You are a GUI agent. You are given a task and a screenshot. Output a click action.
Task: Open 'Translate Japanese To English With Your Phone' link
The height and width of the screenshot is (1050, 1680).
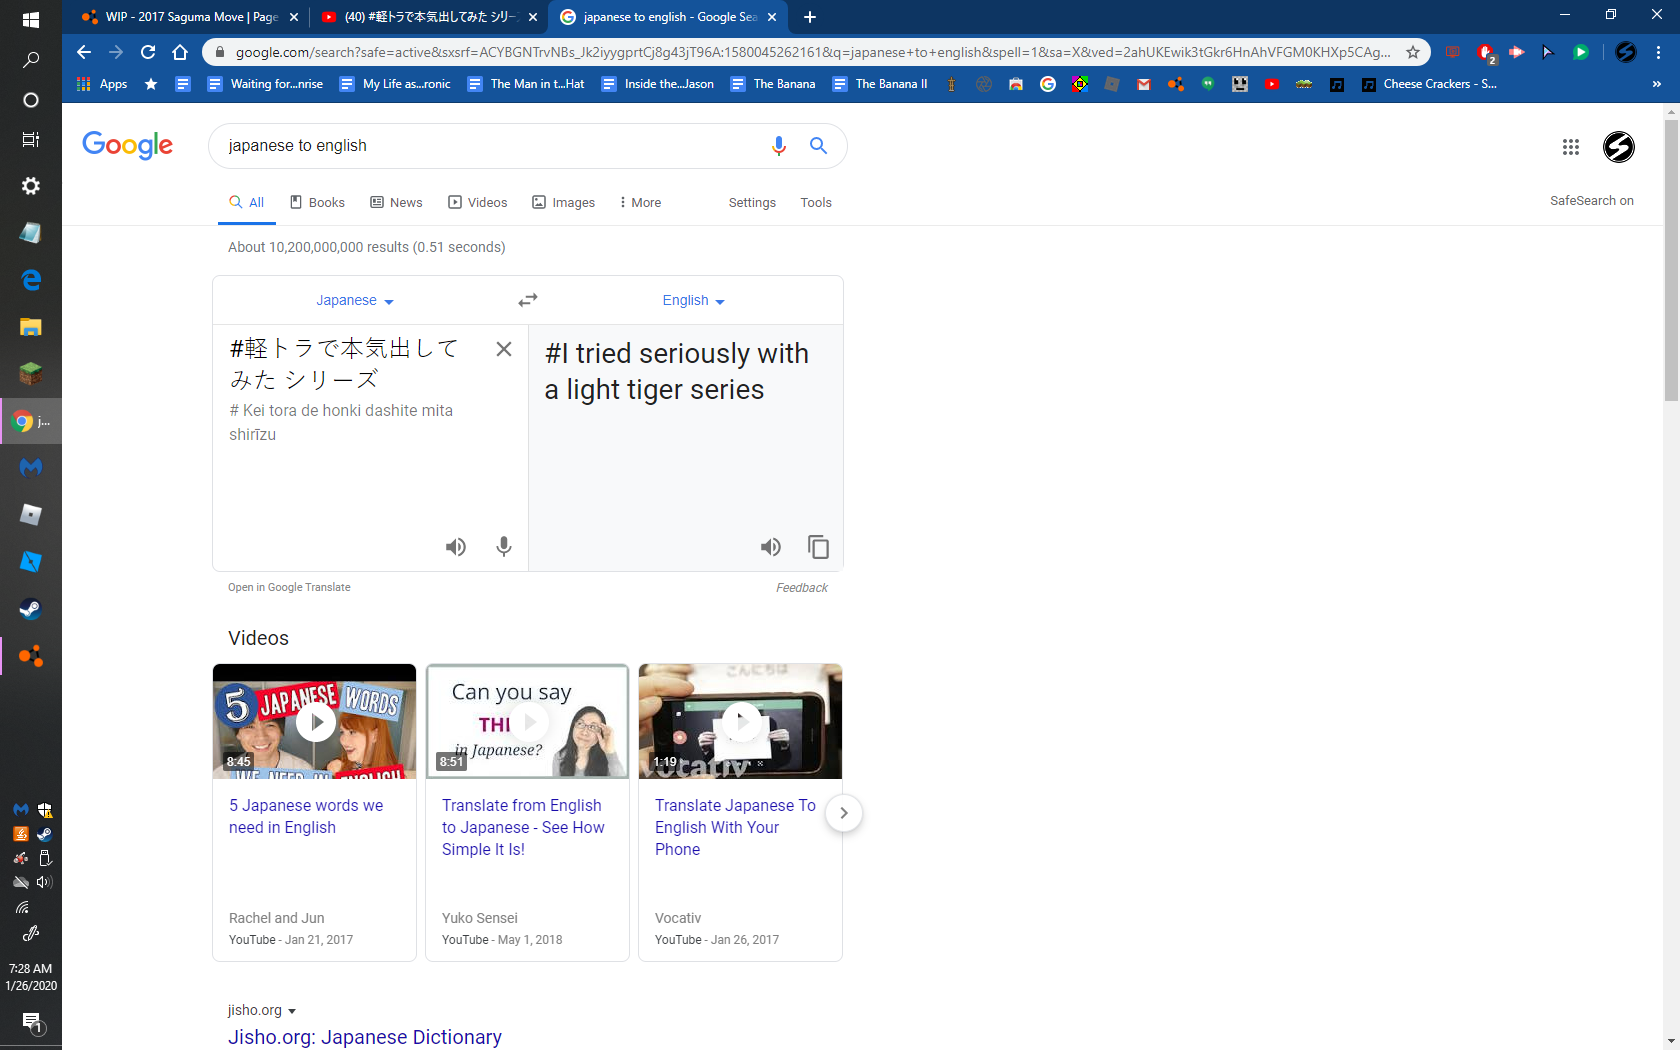pos(735,827)
